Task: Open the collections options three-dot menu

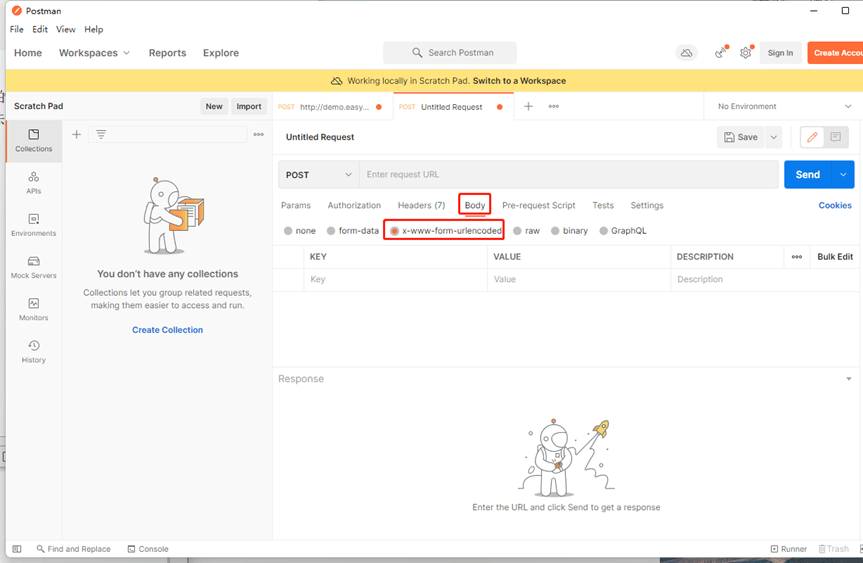Action: coord(259,134)
